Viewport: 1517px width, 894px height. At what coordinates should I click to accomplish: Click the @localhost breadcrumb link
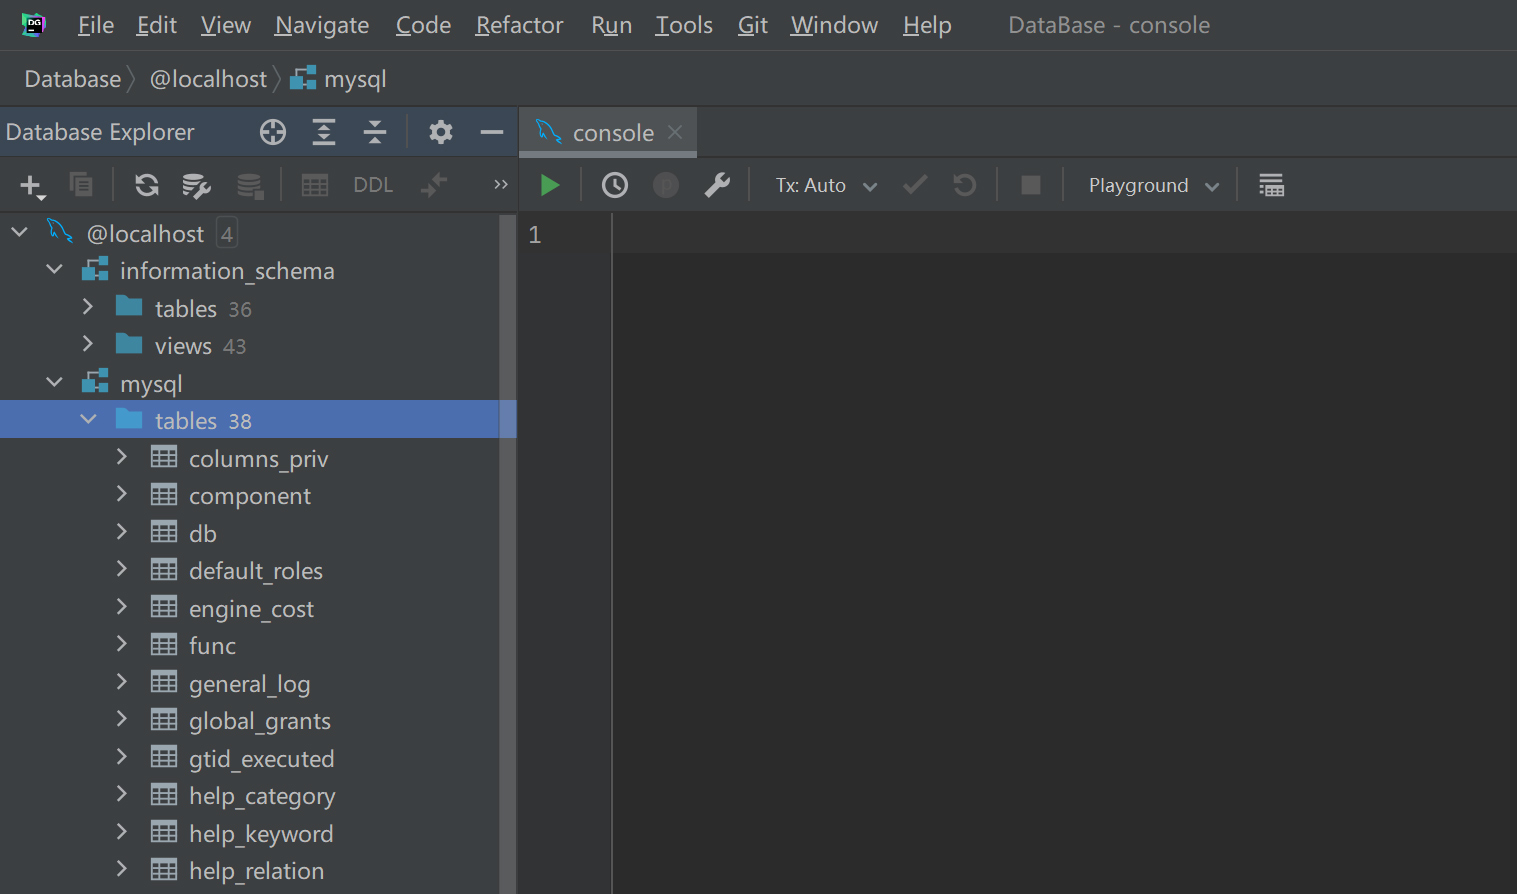(208, 79)
